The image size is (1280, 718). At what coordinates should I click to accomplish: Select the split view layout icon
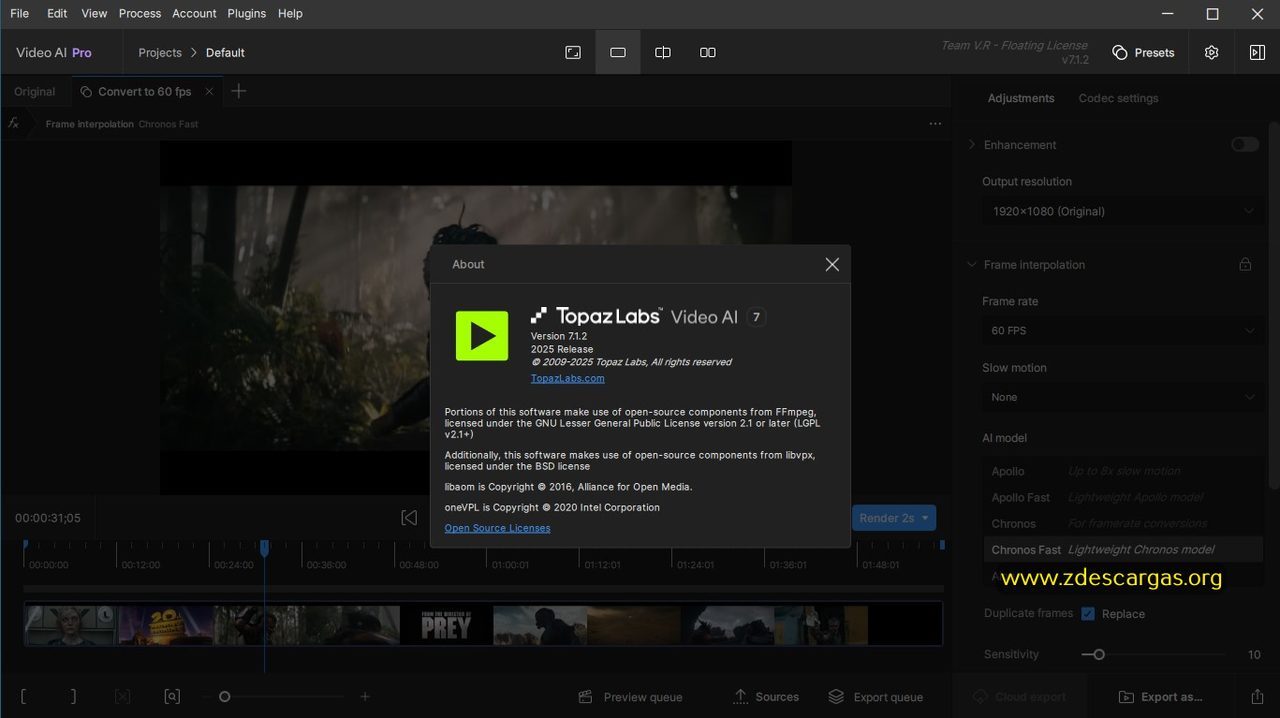663,52
